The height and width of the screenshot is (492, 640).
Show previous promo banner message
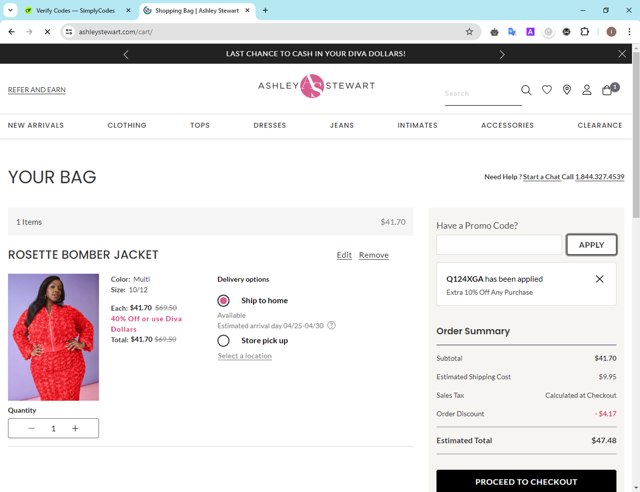tap(126, 54)
